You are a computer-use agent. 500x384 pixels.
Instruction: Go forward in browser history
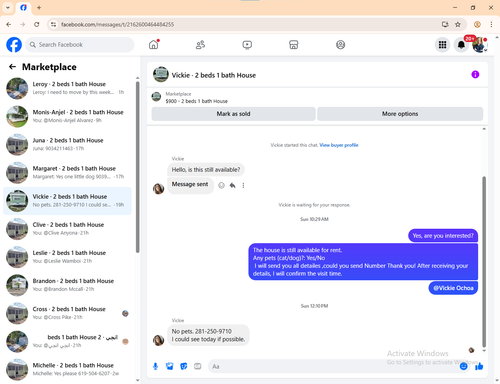coord(23,24)
